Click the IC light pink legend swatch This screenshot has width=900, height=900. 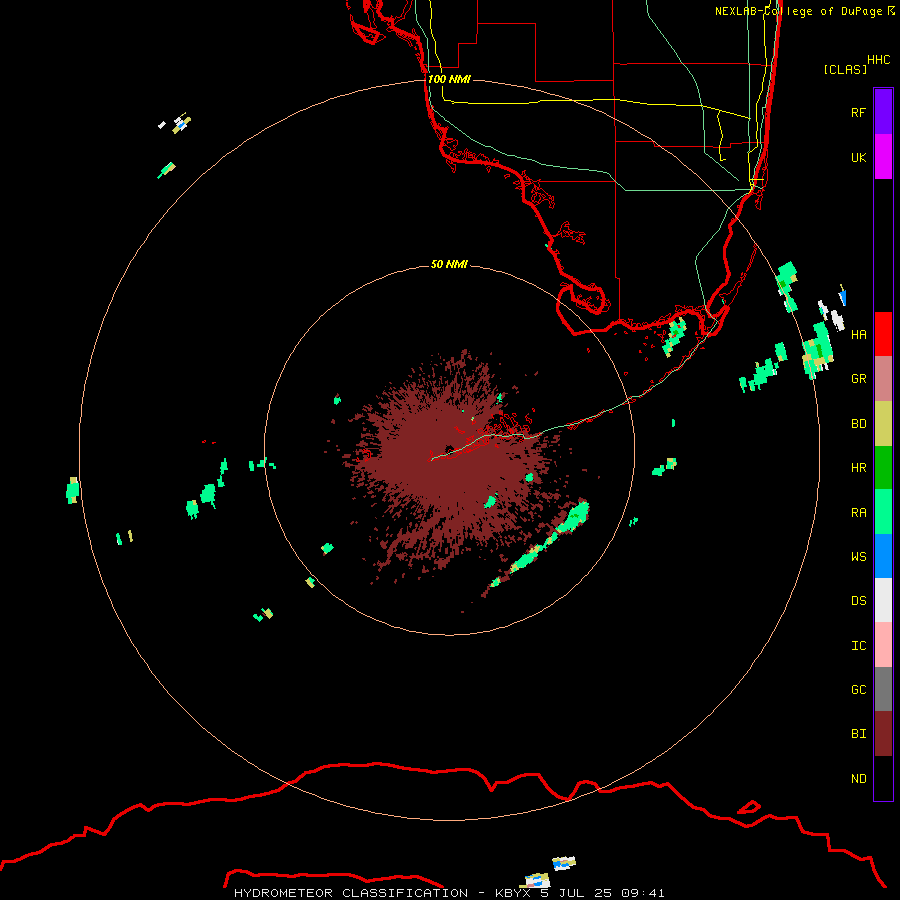pyautogui.click(x=883, y=645)
